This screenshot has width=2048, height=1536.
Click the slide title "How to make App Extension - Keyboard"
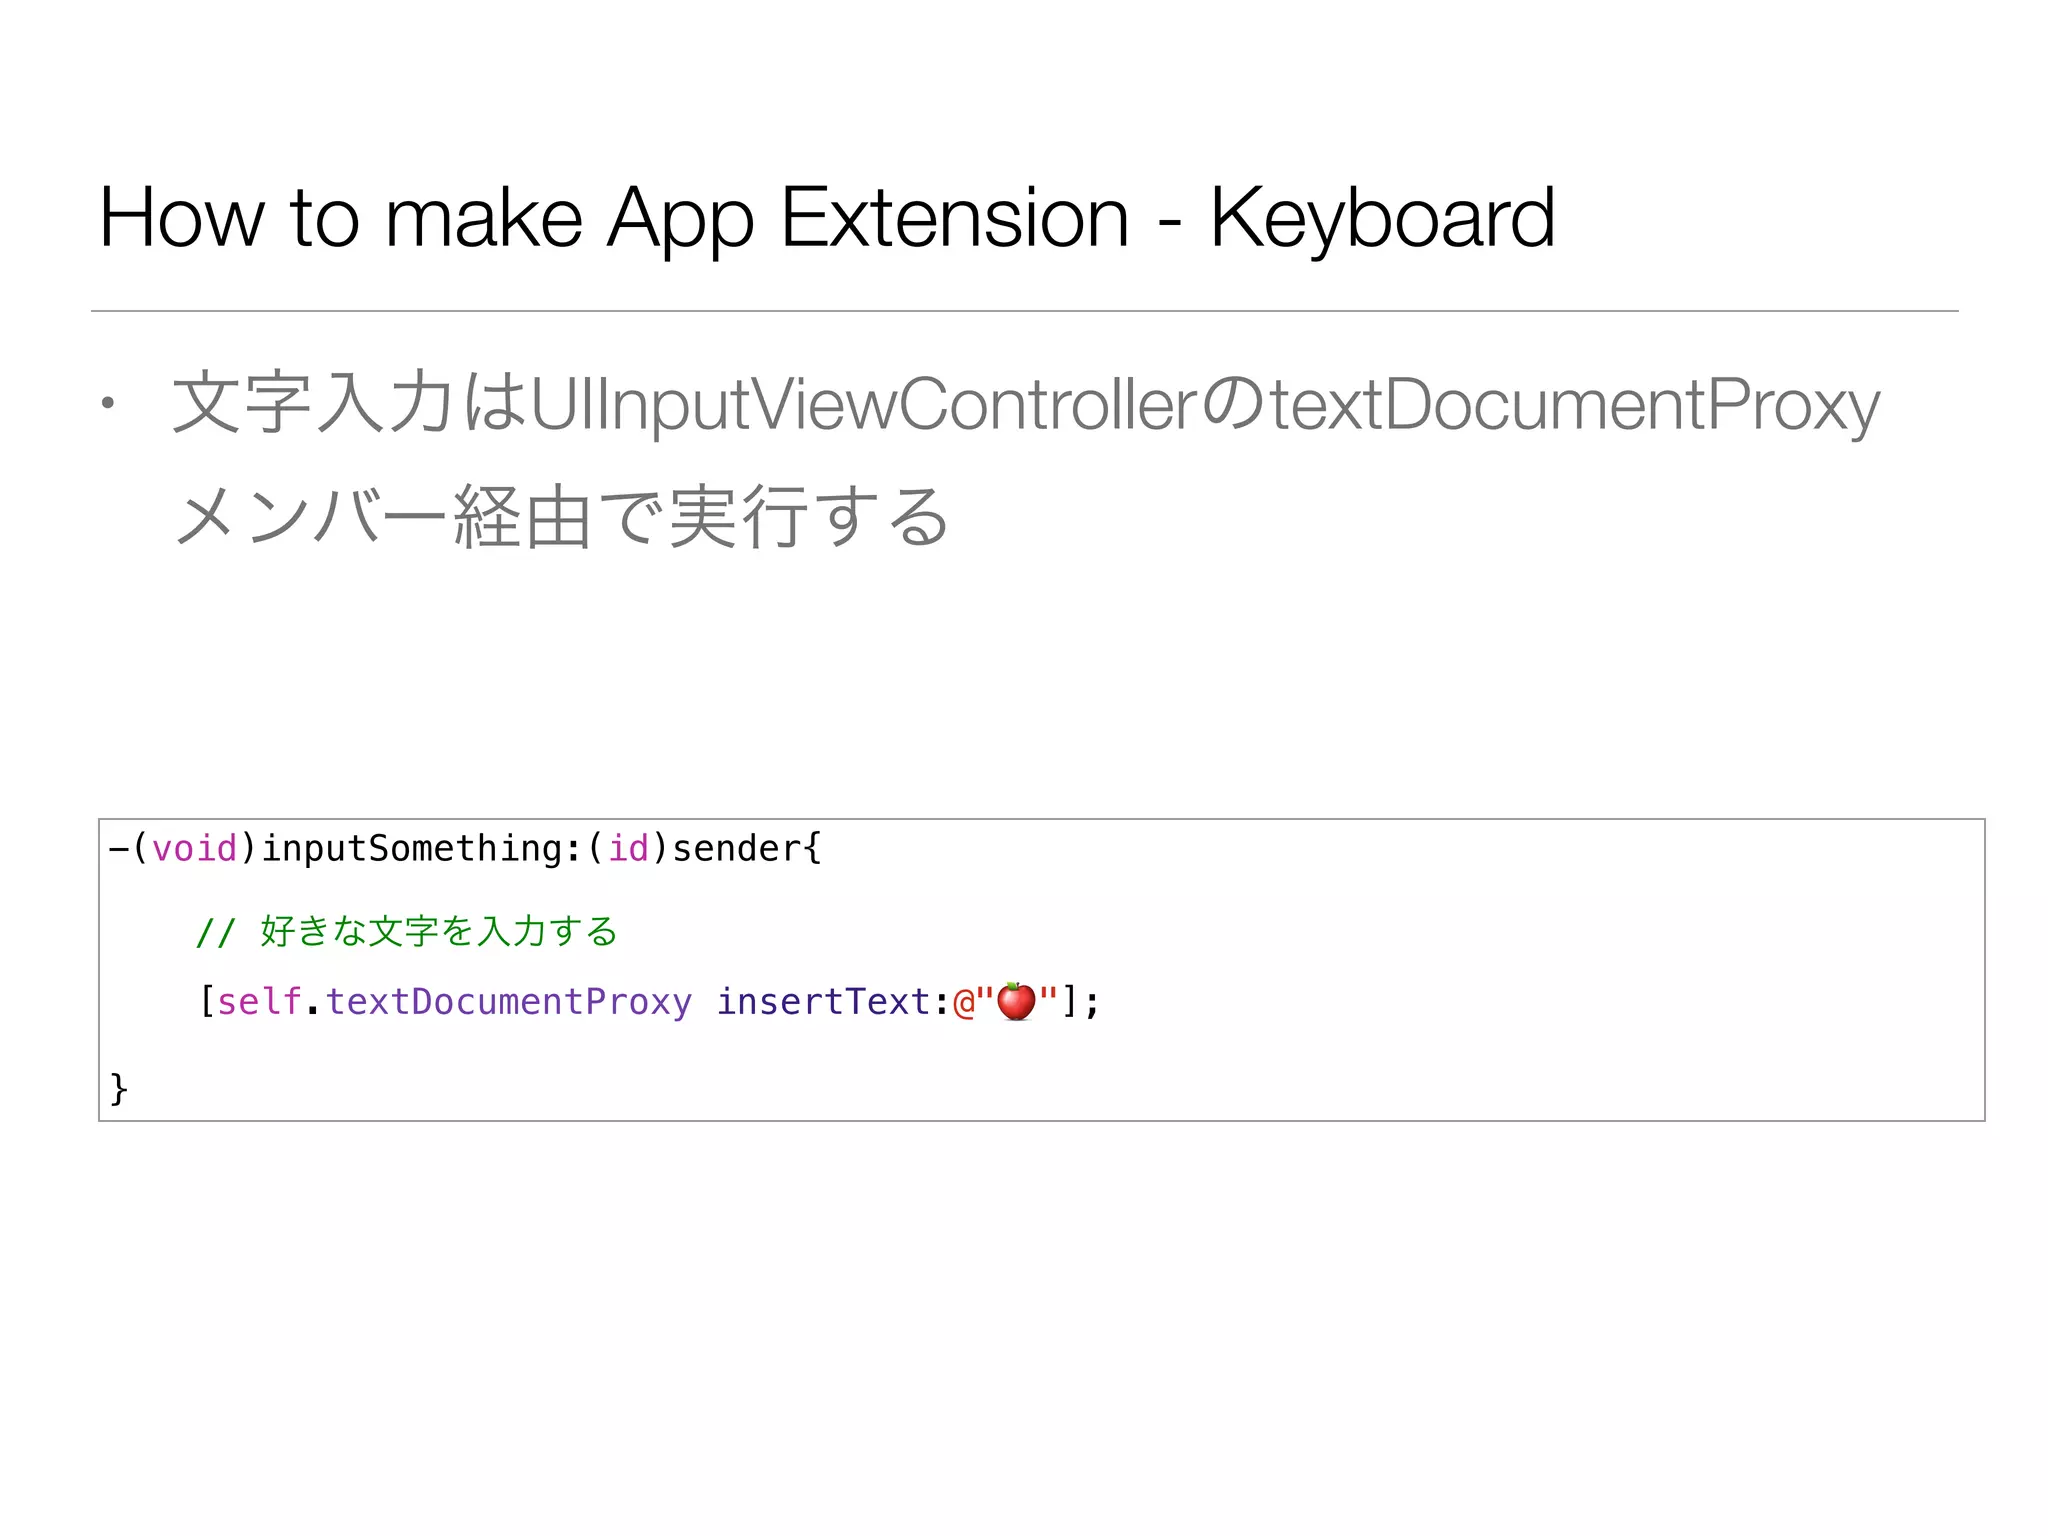(827, 219)
